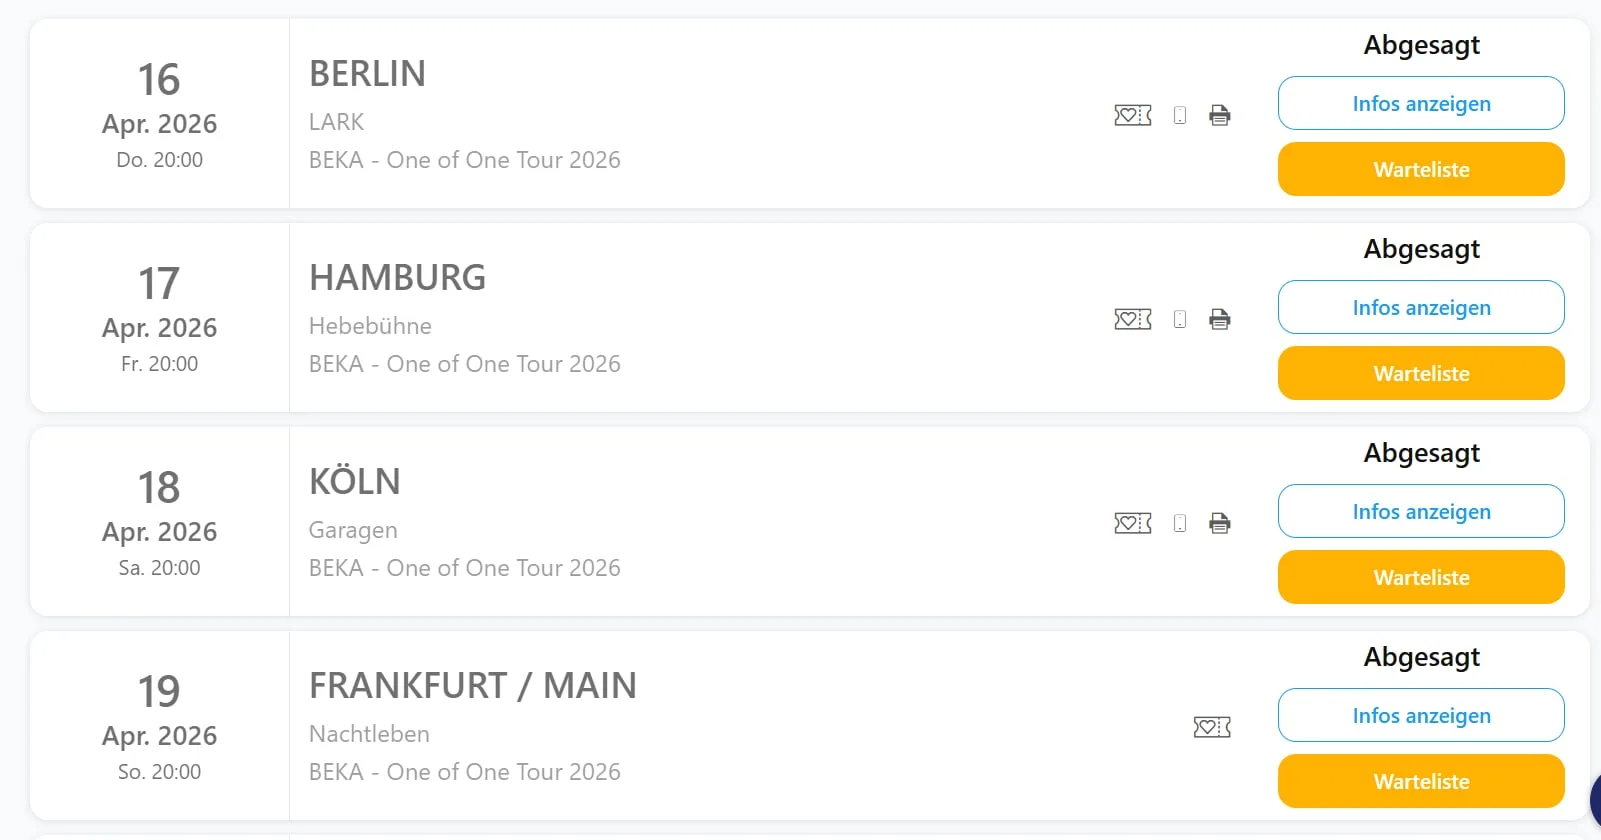Open the BERLIN event title

367,74
